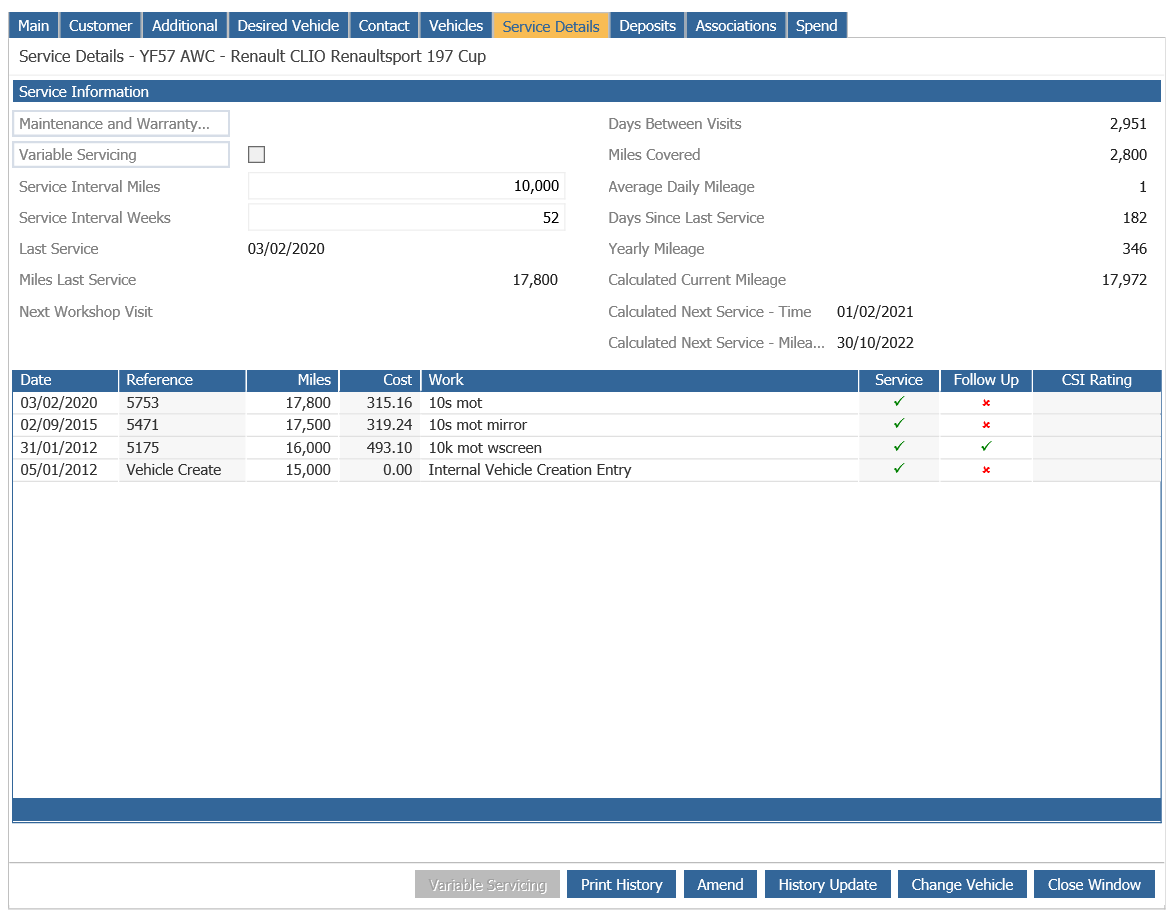Open Maintenance and Warranty details

click(121, 124)
